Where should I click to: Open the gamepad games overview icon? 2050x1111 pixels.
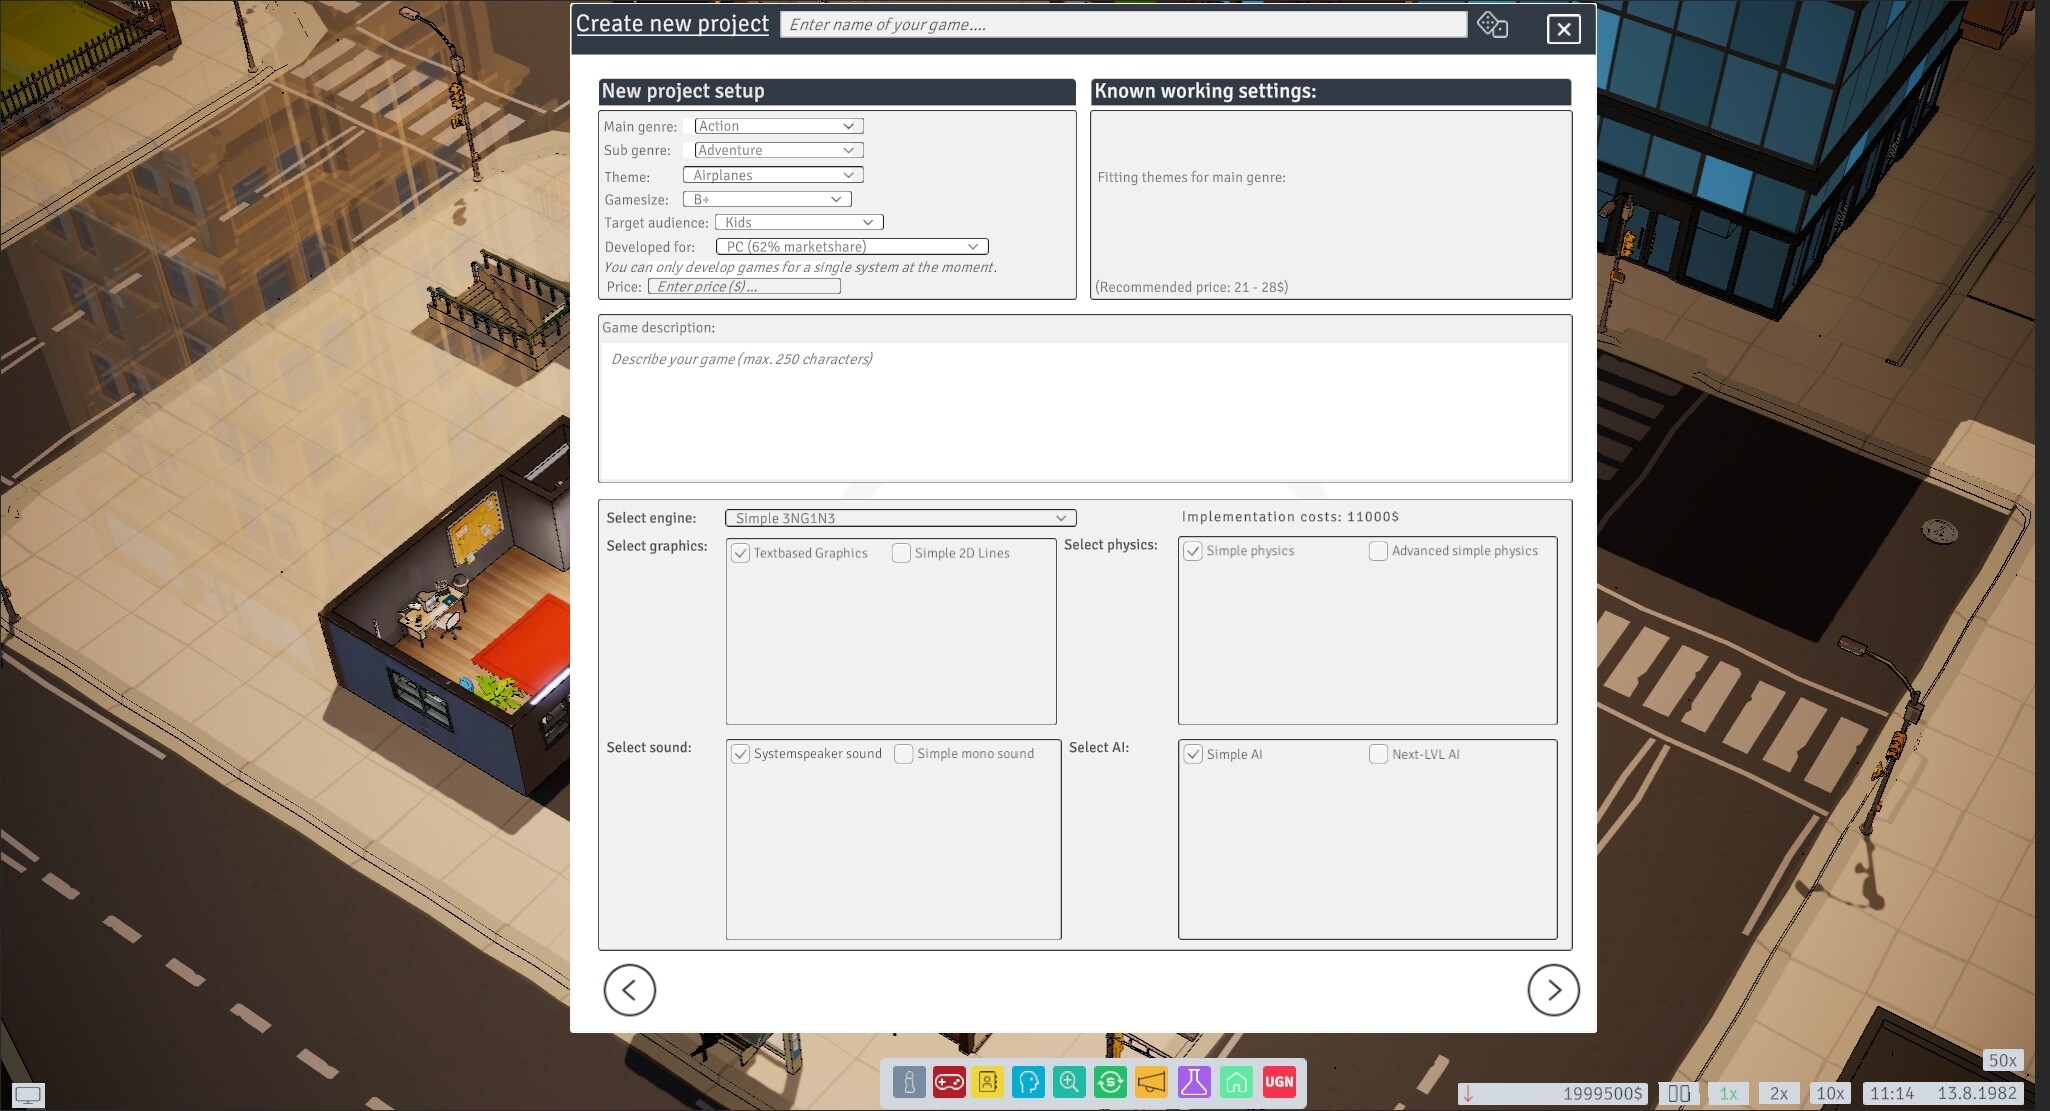pyautogui.click(x=949, y=1082)
